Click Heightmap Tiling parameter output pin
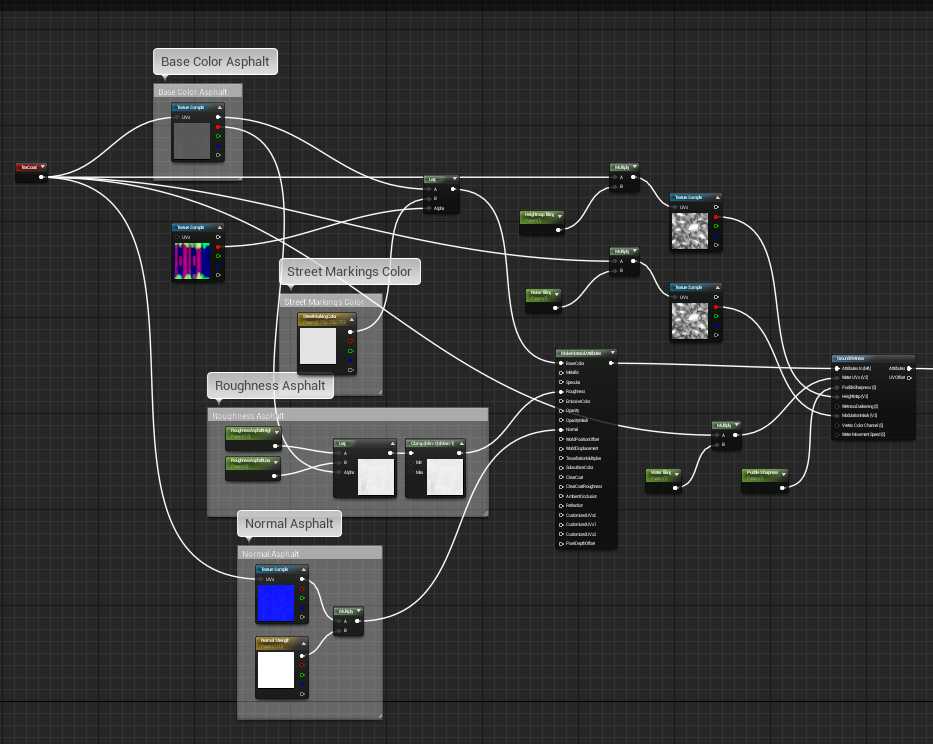Image resolution: width=933 pixels, height=744 pixels. click(x=558, y=230)
